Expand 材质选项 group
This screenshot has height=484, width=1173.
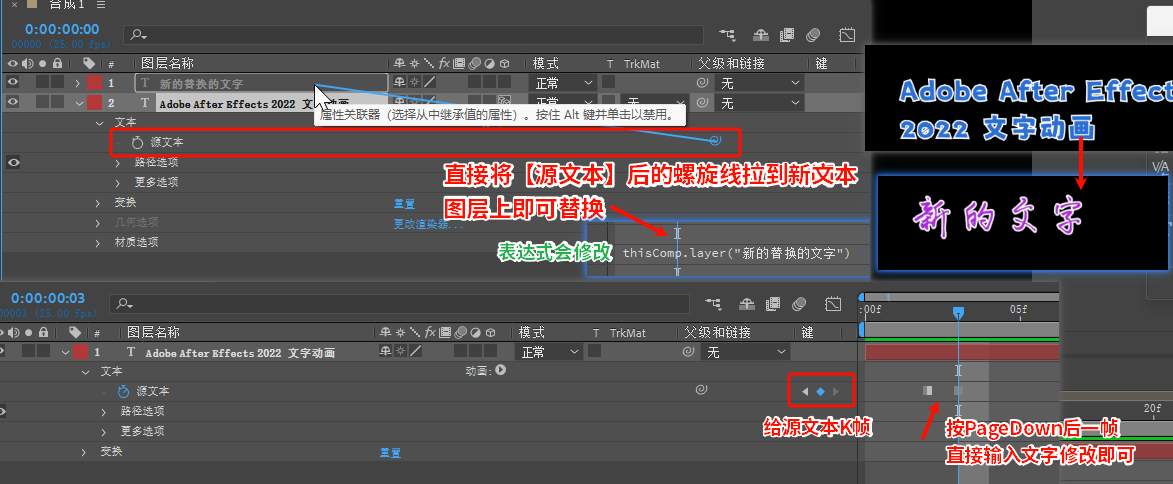(x=99, y=242)
